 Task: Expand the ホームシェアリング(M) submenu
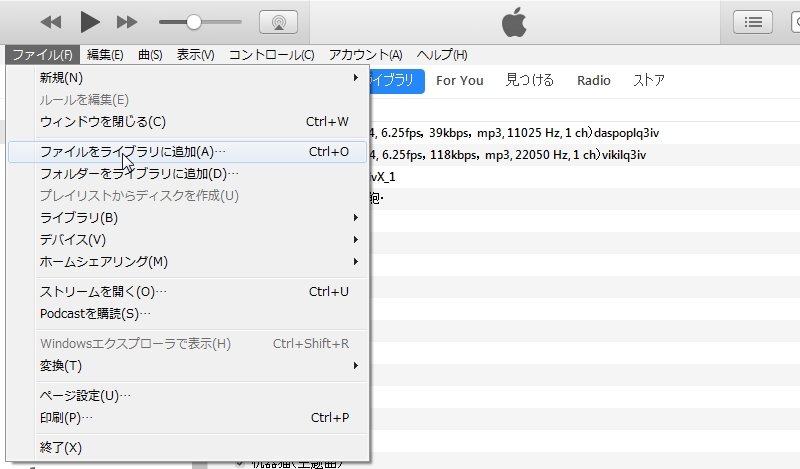pyautogui.click(x=187, y=262)
